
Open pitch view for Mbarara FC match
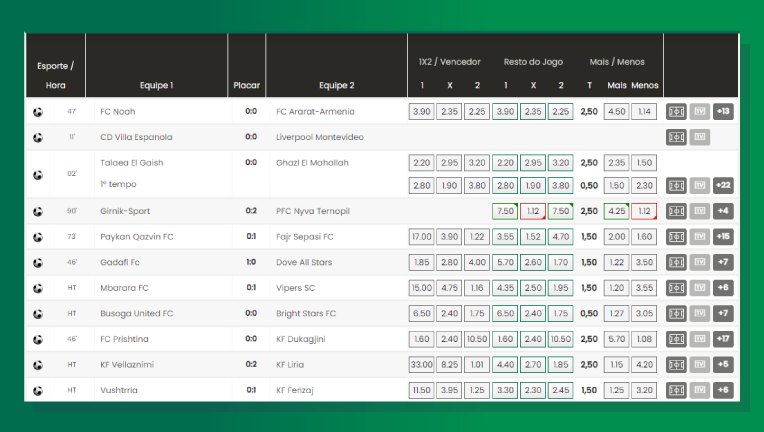(676, 288)
